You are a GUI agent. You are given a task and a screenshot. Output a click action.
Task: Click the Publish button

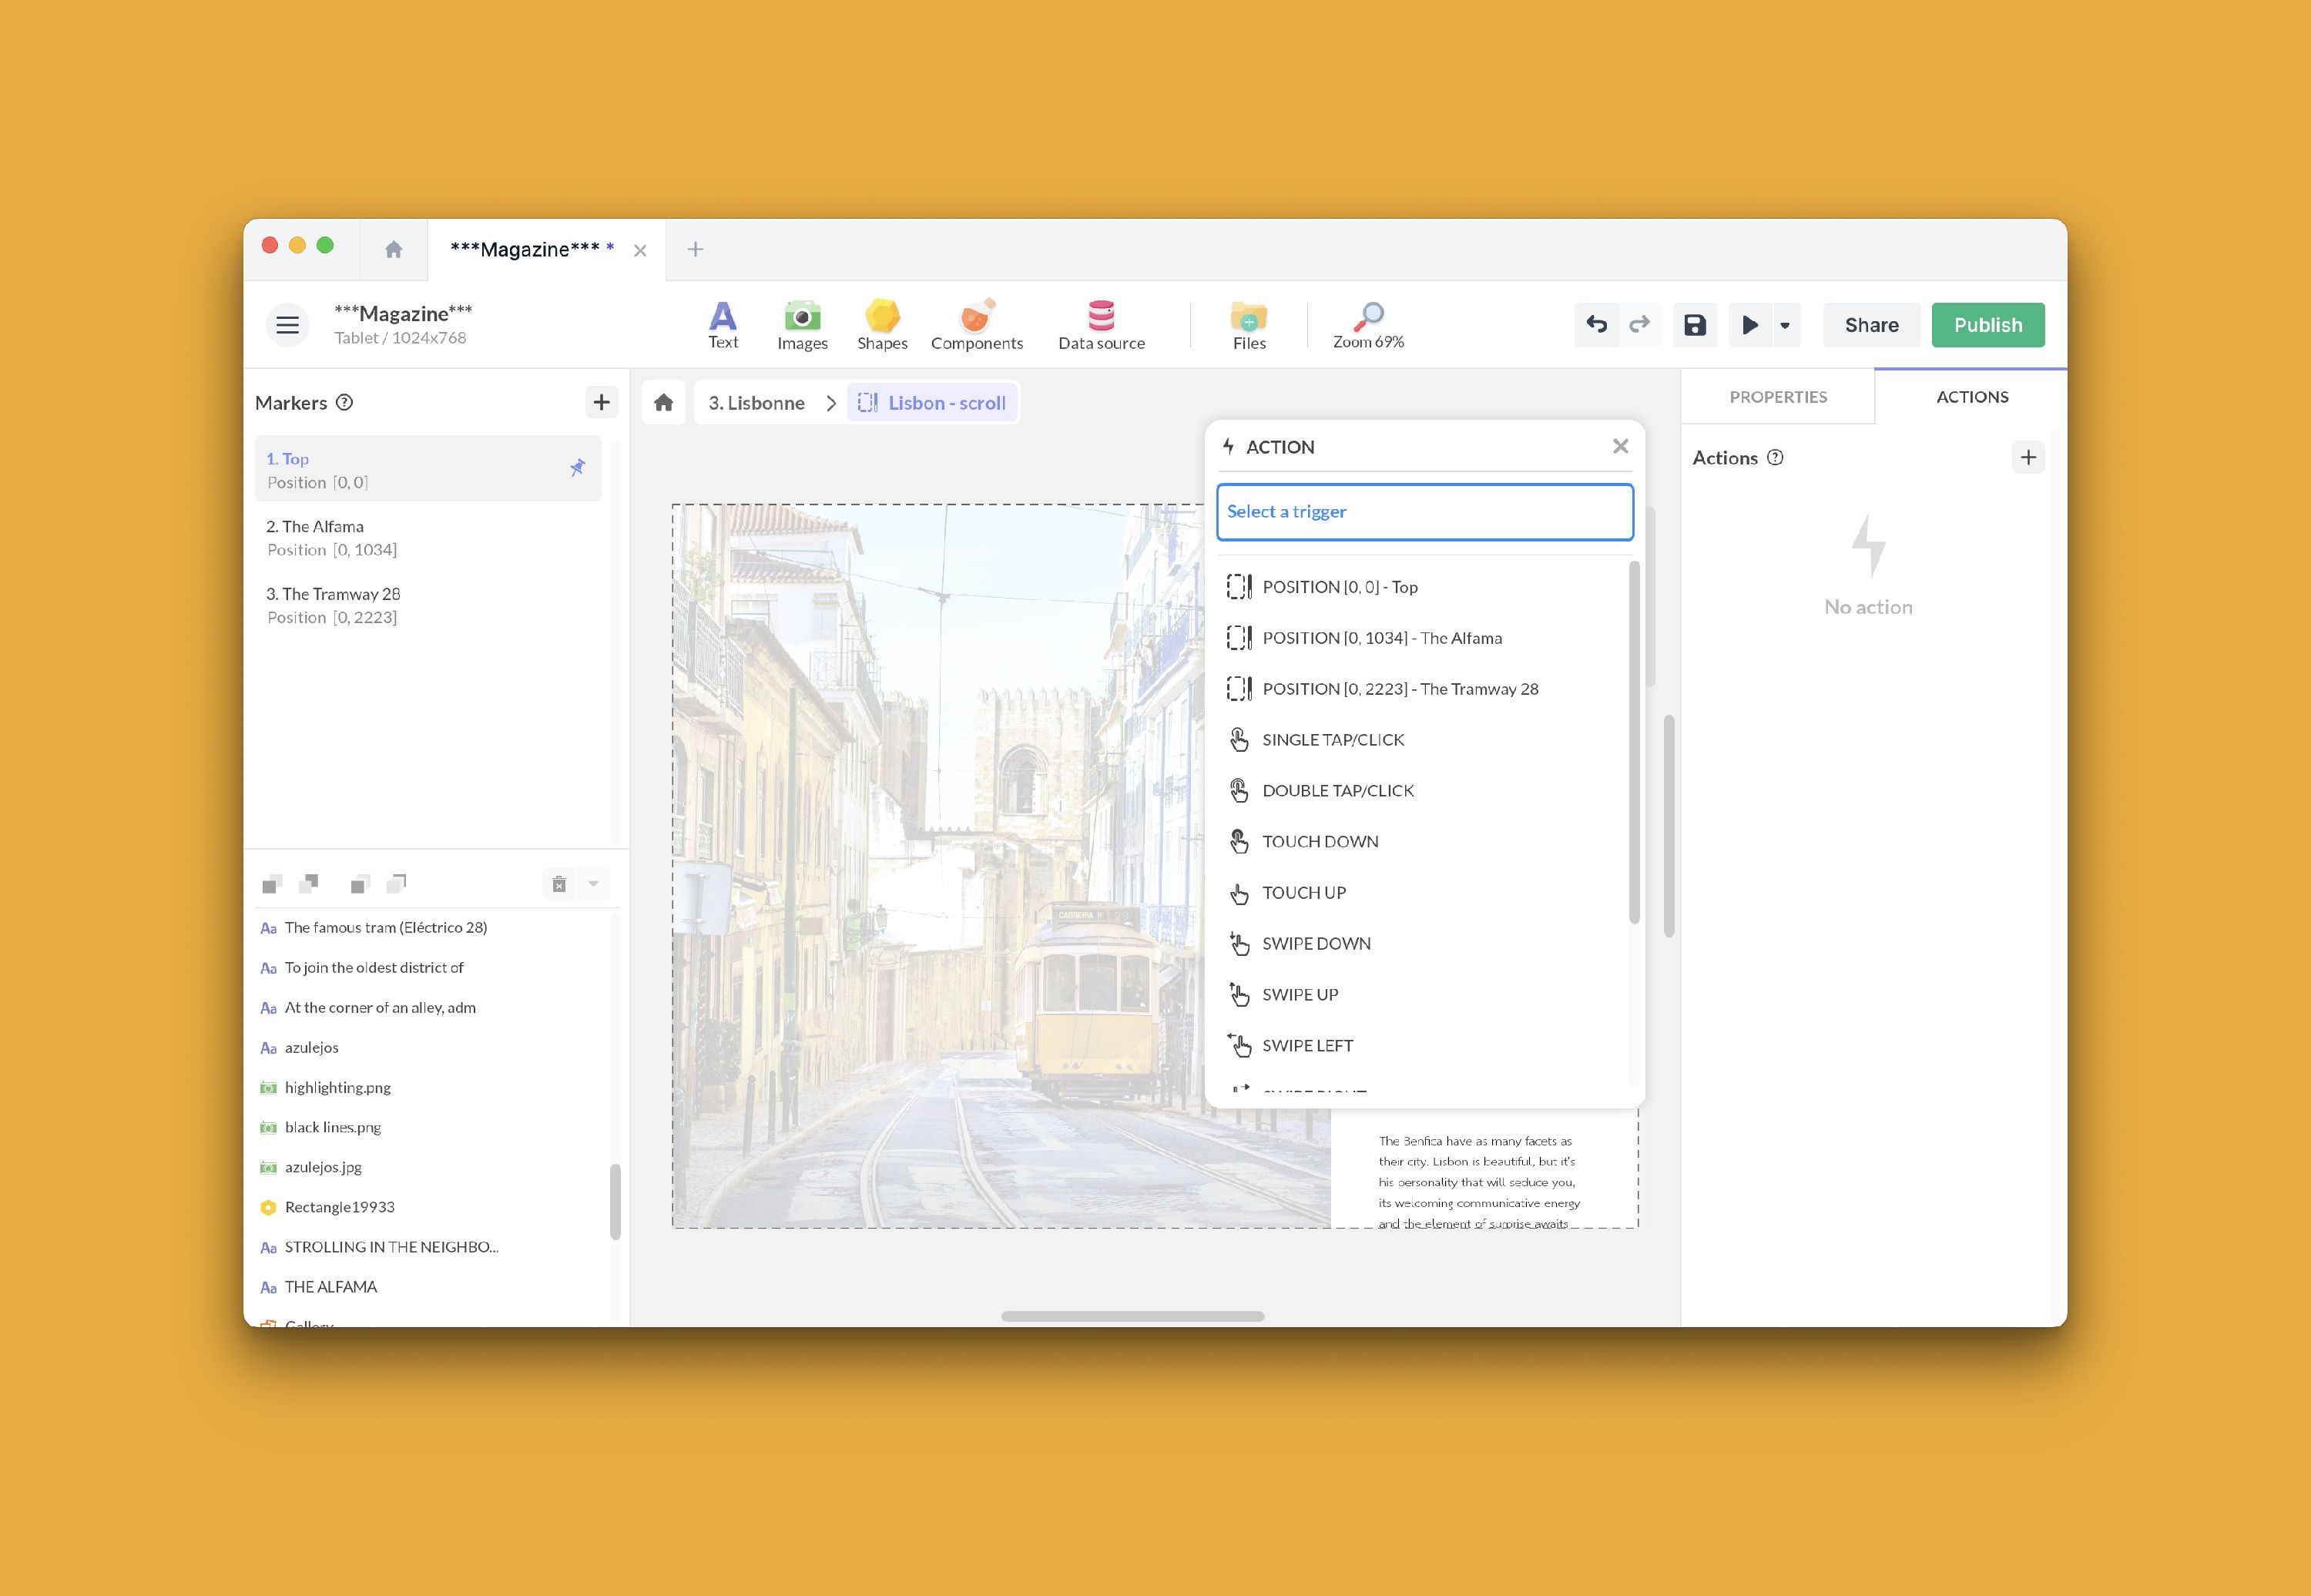[x=1987, y=325]
